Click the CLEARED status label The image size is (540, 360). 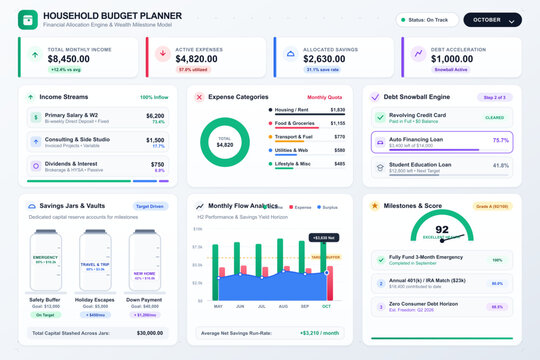495,118
